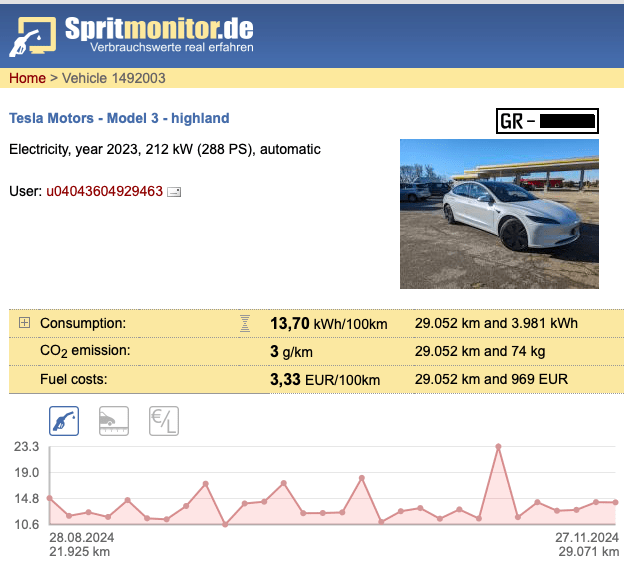This screenshot has height=567, width=624.
Task: Enlarge the white Tesla Model 3 photo
Action: [x=499, y=214]
